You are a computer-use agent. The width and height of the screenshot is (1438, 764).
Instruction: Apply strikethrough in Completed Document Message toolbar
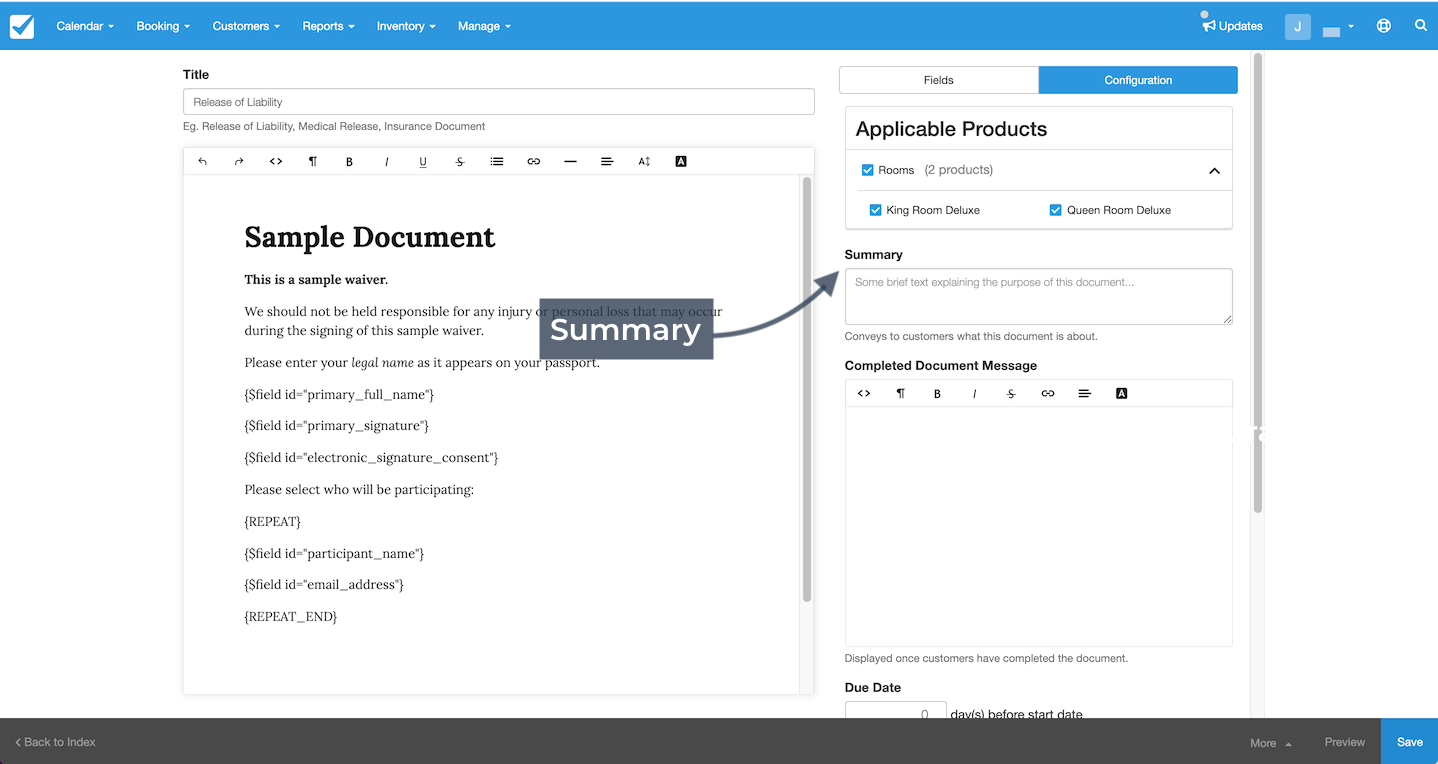pyautogui.click(x=1011, y=393)
